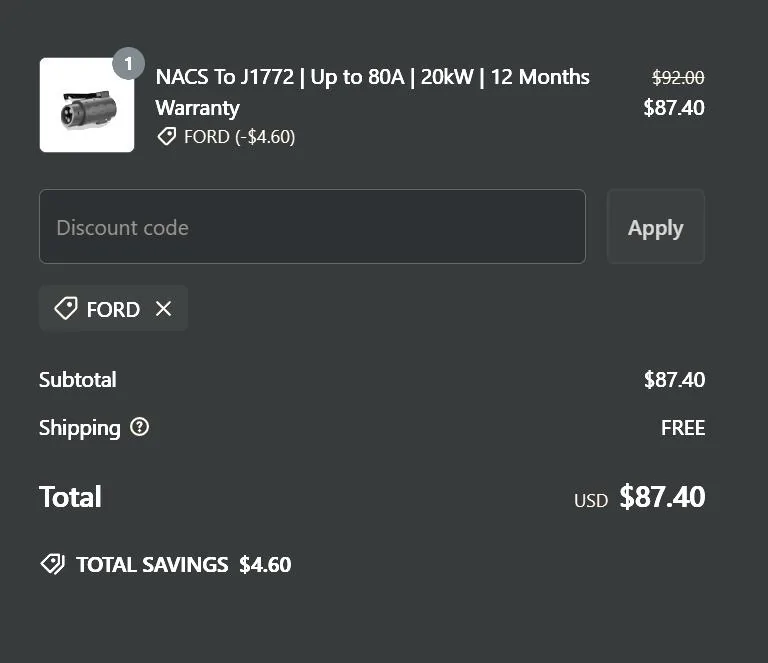The width and height of the screenshot is (768, 663).
Task: Click the crossed-out $92.00 original price
Action: 678,77
